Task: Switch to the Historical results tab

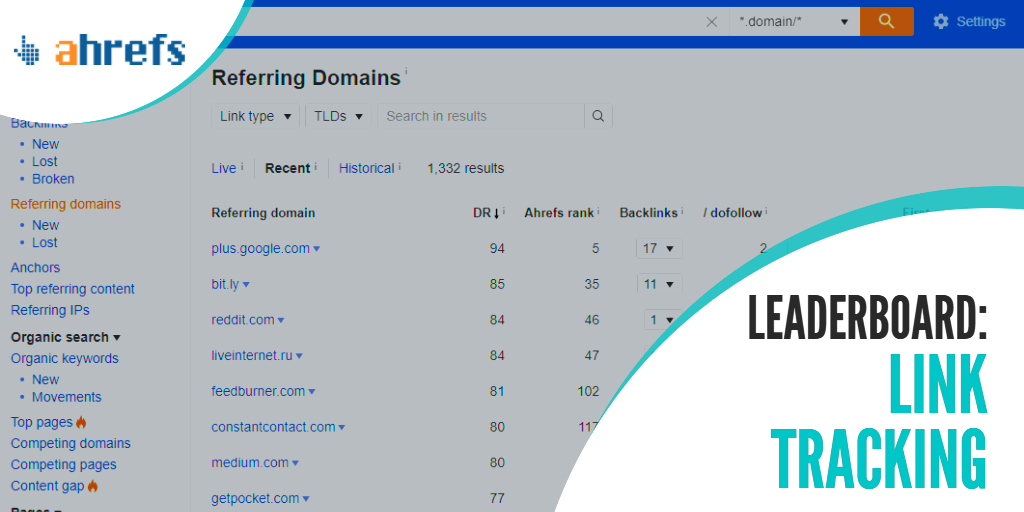Action: click(366, 168)
